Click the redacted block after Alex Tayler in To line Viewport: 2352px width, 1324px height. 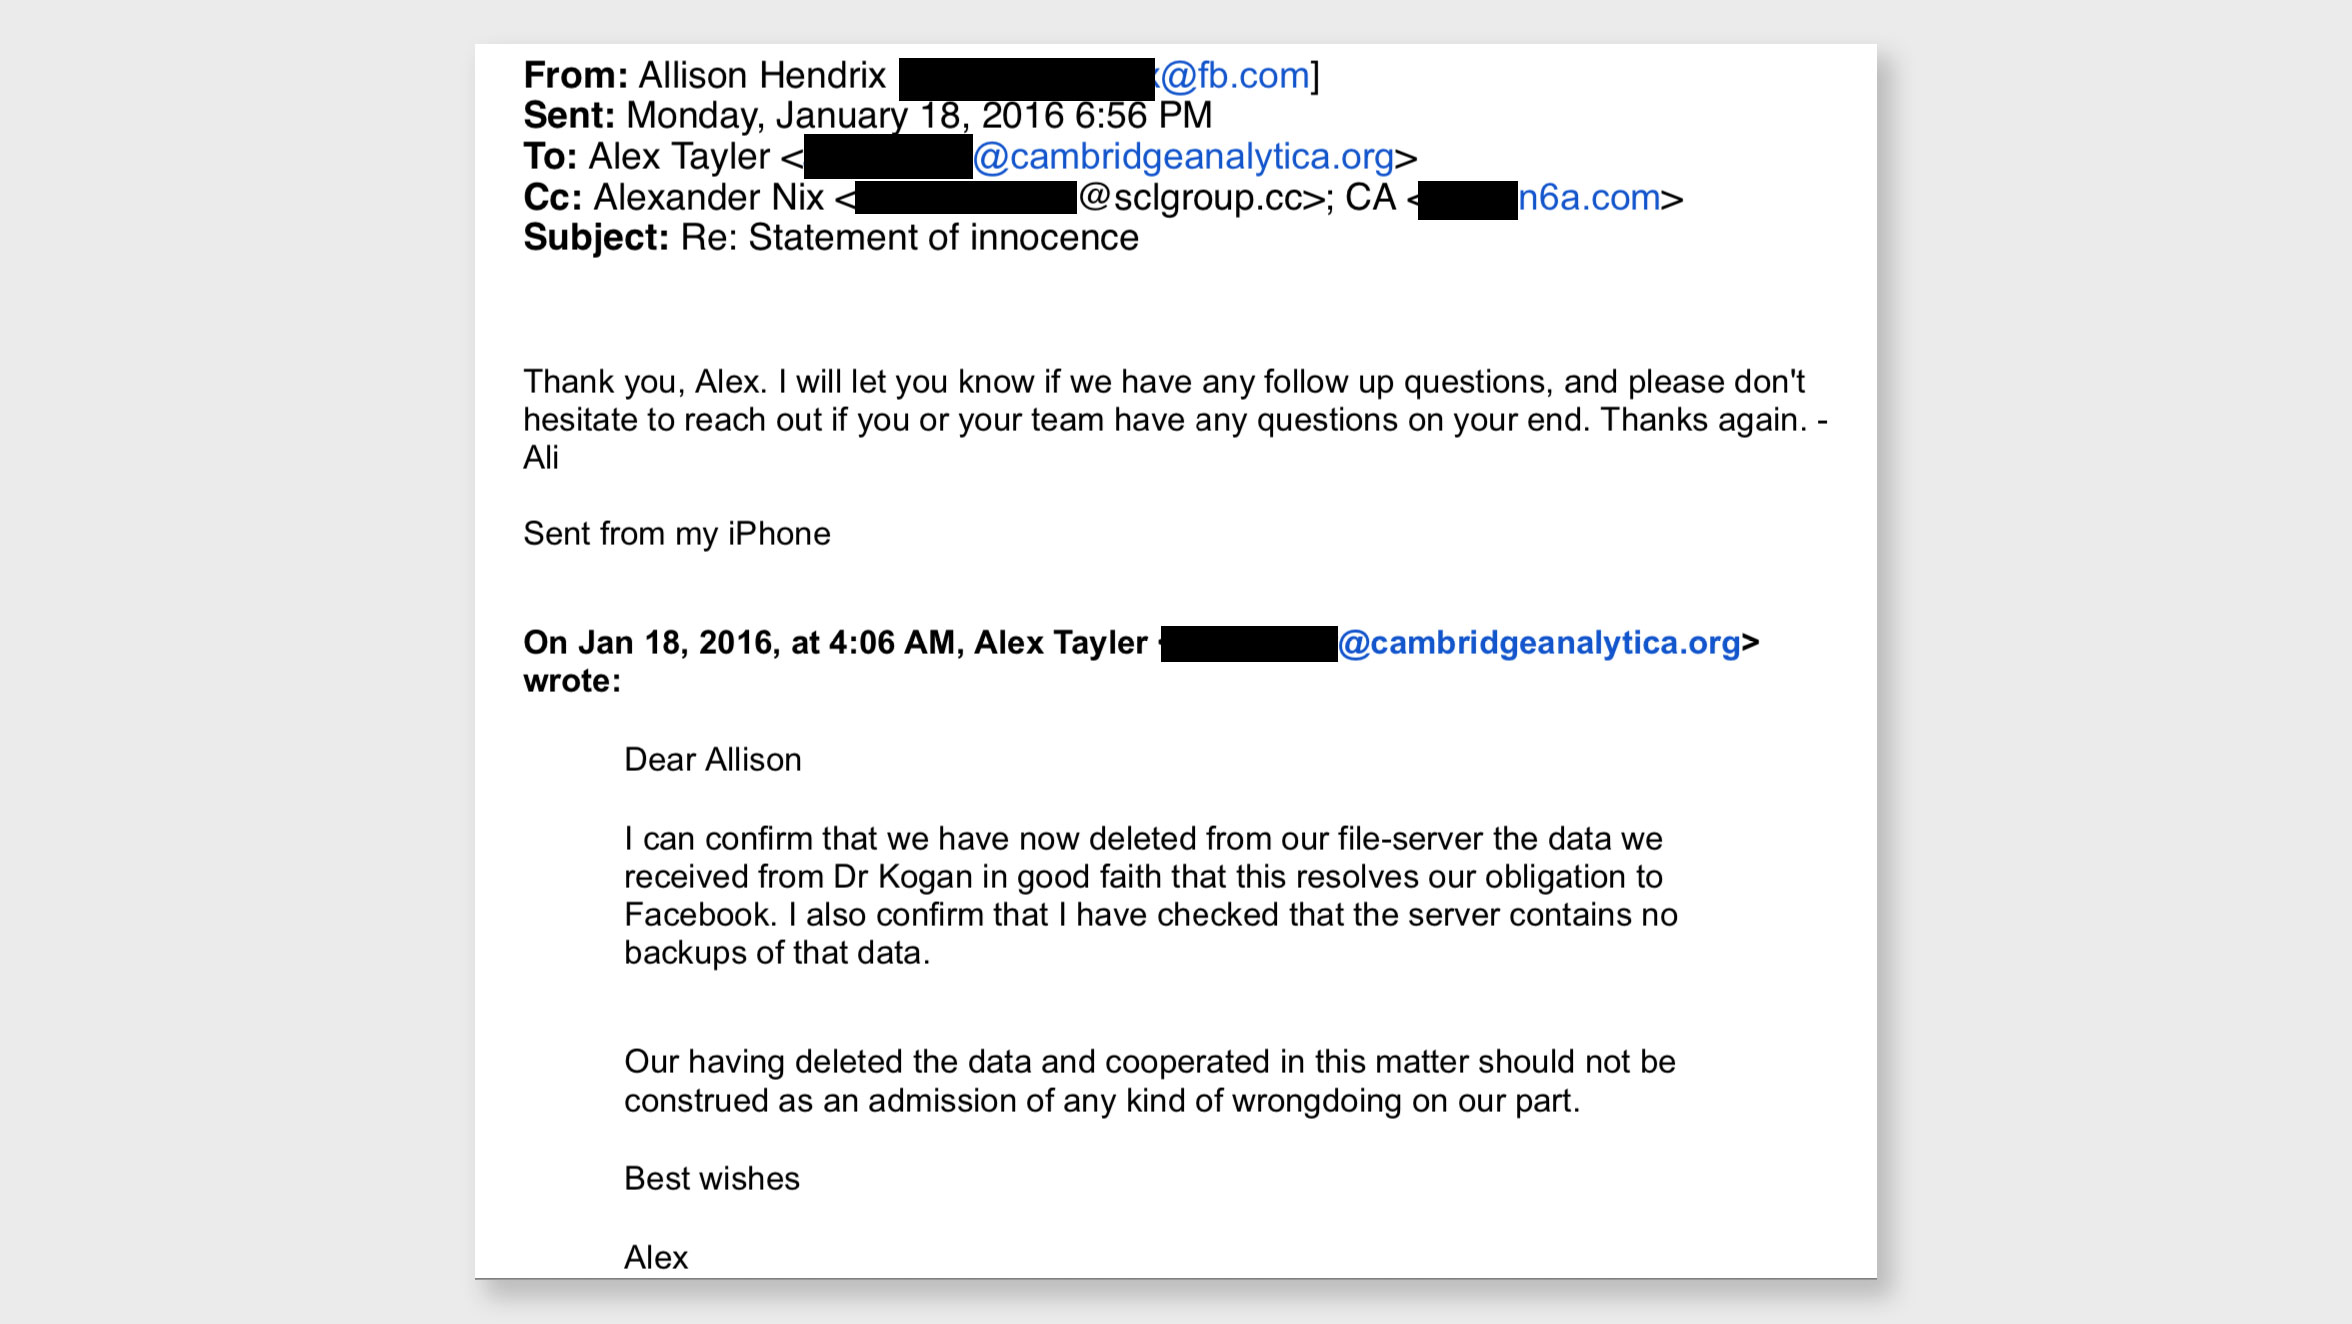click(888, 157)
